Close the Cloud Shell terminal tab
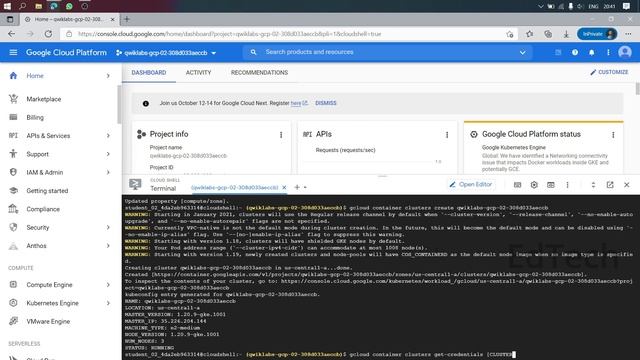 click(284, 187)
